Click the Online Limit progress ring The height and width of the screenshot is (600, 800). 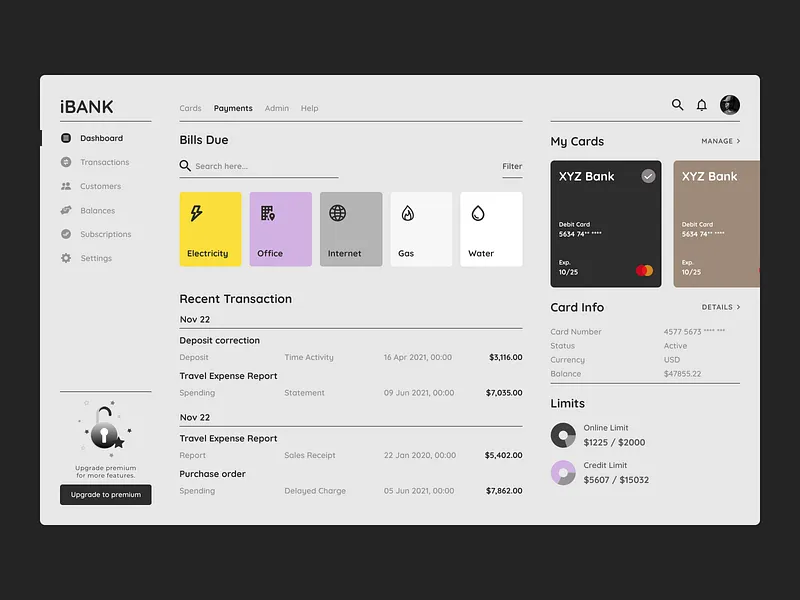[563, 434]
